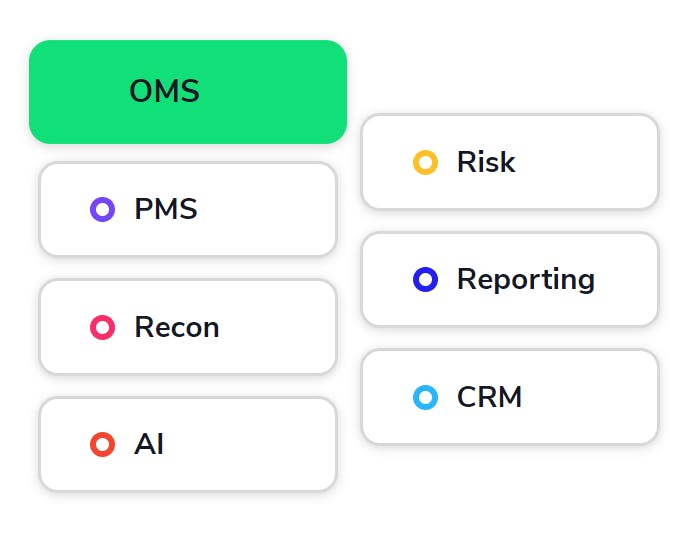Screen dimensions: 700x536
Task: Click the light blue ring icon beside CRM
Action: pyautogui.click(x=425, y=398)
